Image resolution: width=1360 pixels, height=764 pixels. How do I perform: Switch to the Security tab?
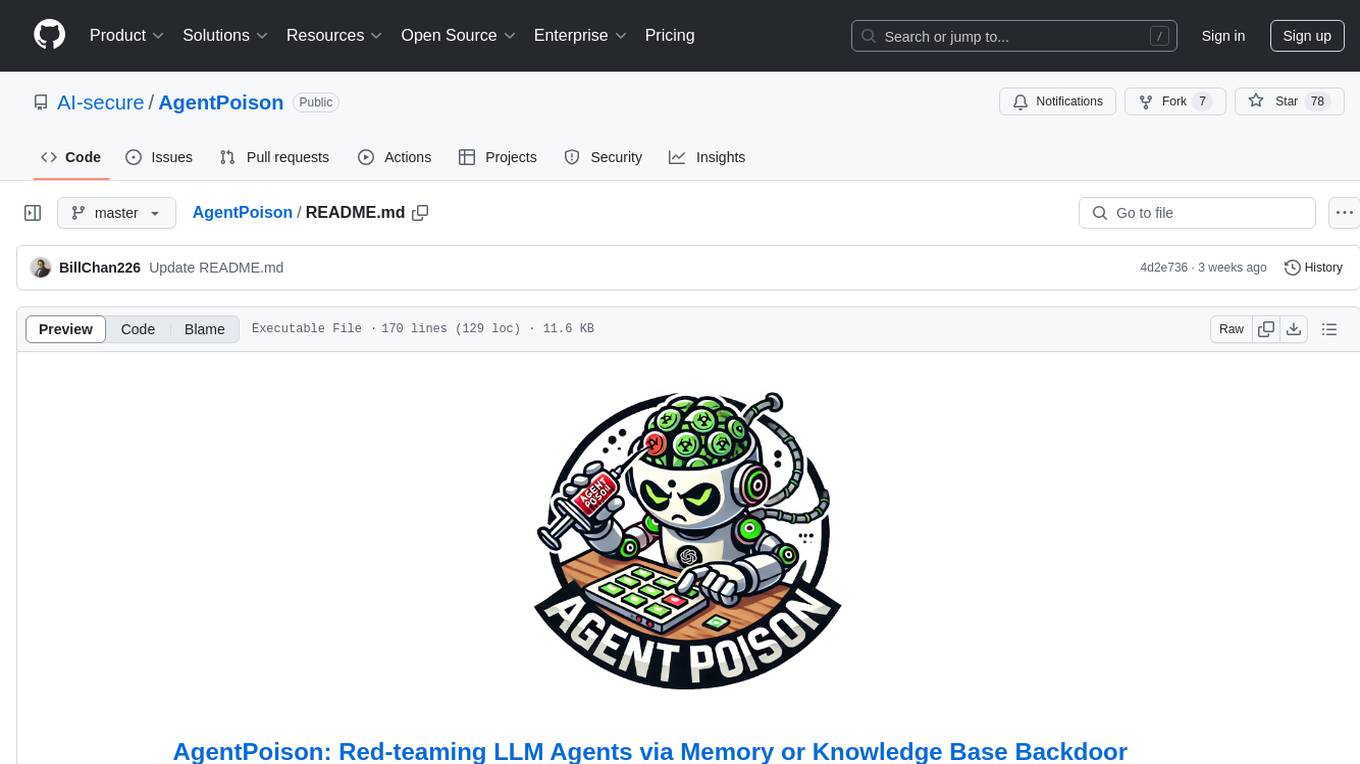603,157
